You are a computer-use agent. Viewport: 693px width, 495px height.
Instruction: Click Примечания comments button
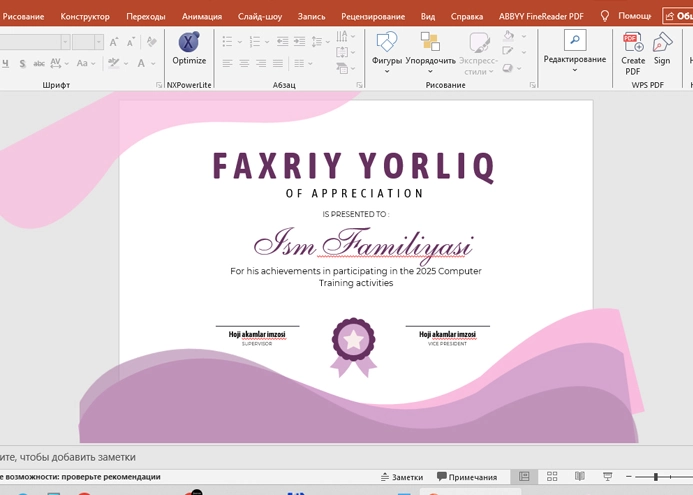tap(467, 477)
